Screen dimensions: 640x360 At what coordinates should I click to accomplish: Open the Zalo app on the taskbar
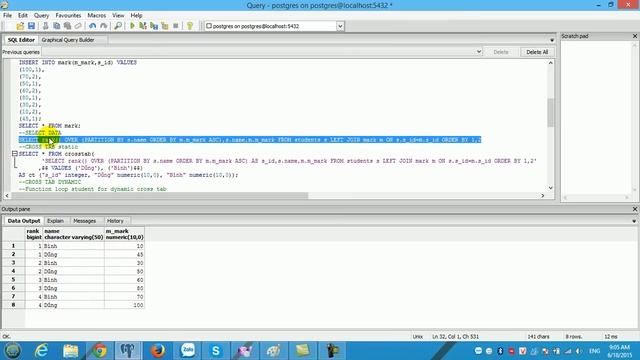(x=187, y=351)
